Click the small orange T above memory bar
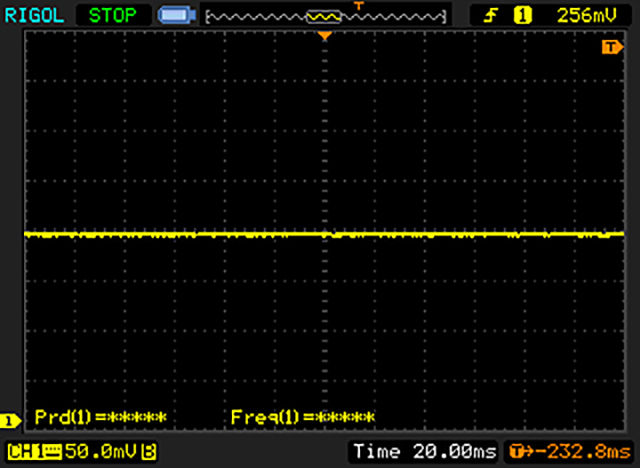The width and height of the screenshot is (640, 468). 358,6
